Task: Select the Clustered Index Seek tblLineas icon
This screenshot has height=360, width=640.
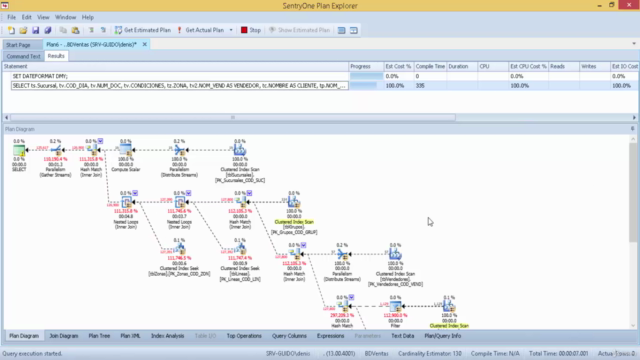Action: (240, 249)
